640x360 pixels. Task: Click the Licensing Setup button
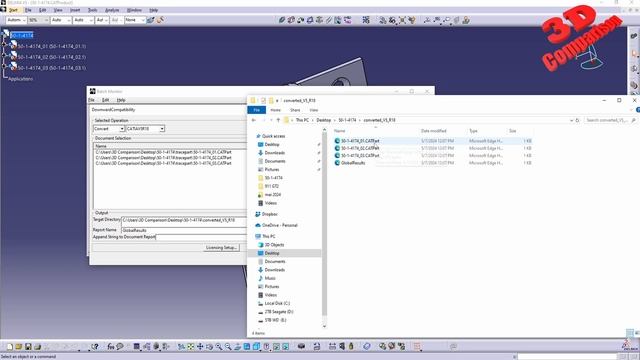tap(221, 247)
